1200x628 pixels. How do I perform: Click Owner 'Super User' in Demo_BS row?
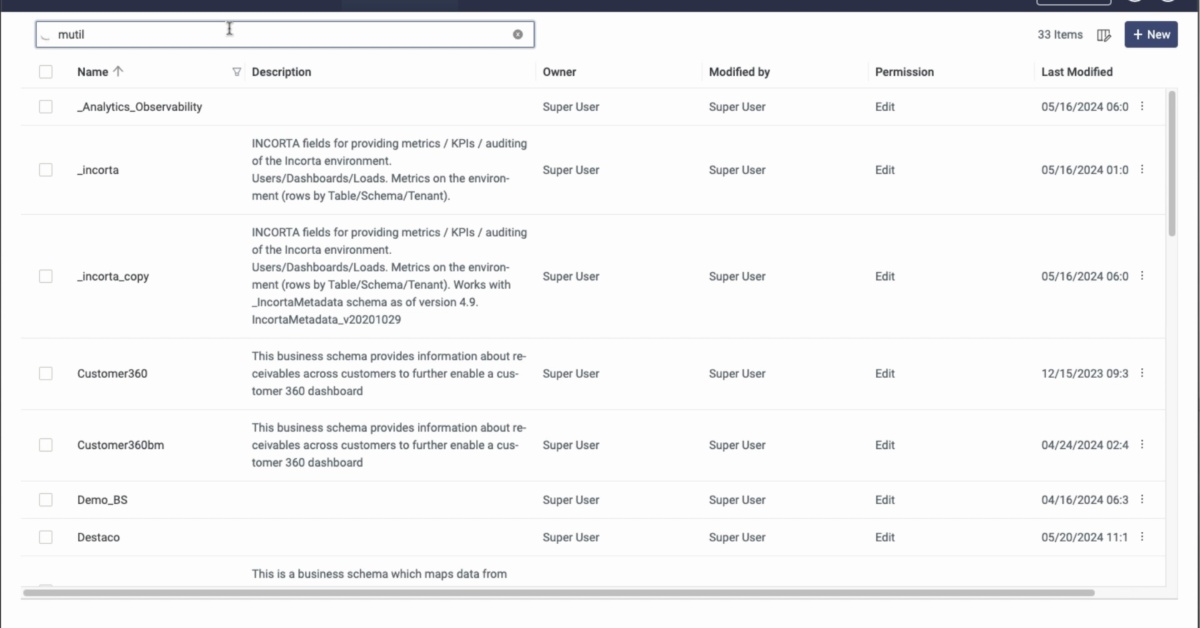pyautogui.click(x=571, y=500)
